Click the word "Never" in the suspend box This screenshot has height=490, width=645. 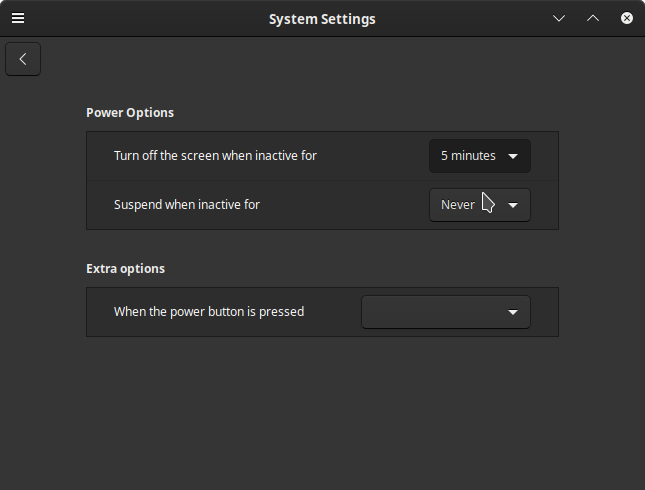[457, 205]
